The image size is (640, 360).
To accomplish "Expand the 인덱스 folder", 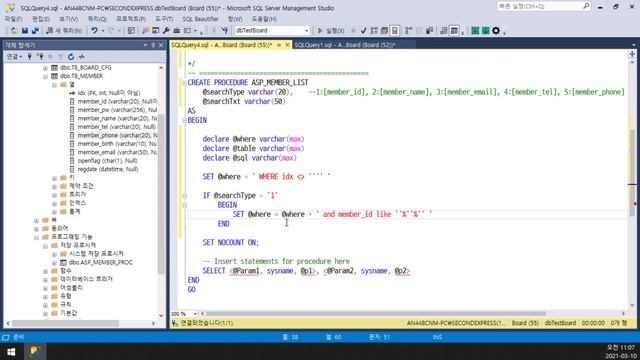I will point(54,203).
